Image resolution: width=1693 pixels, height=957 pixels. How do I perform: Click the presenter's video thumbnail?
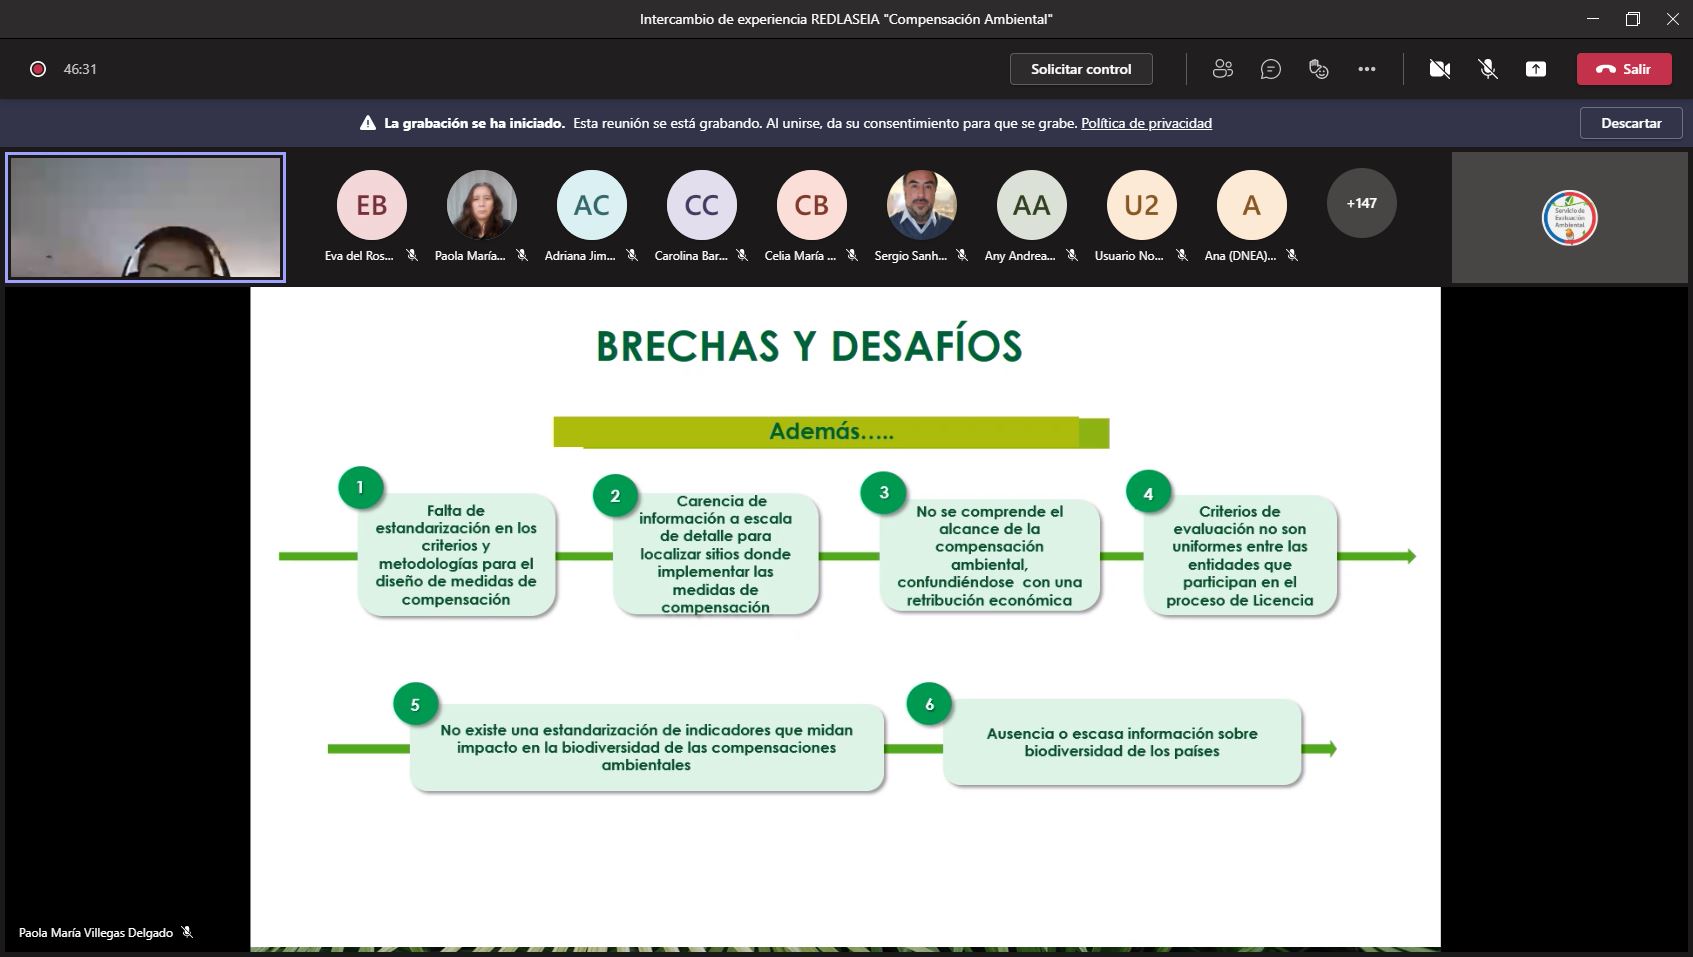[146, 217]
